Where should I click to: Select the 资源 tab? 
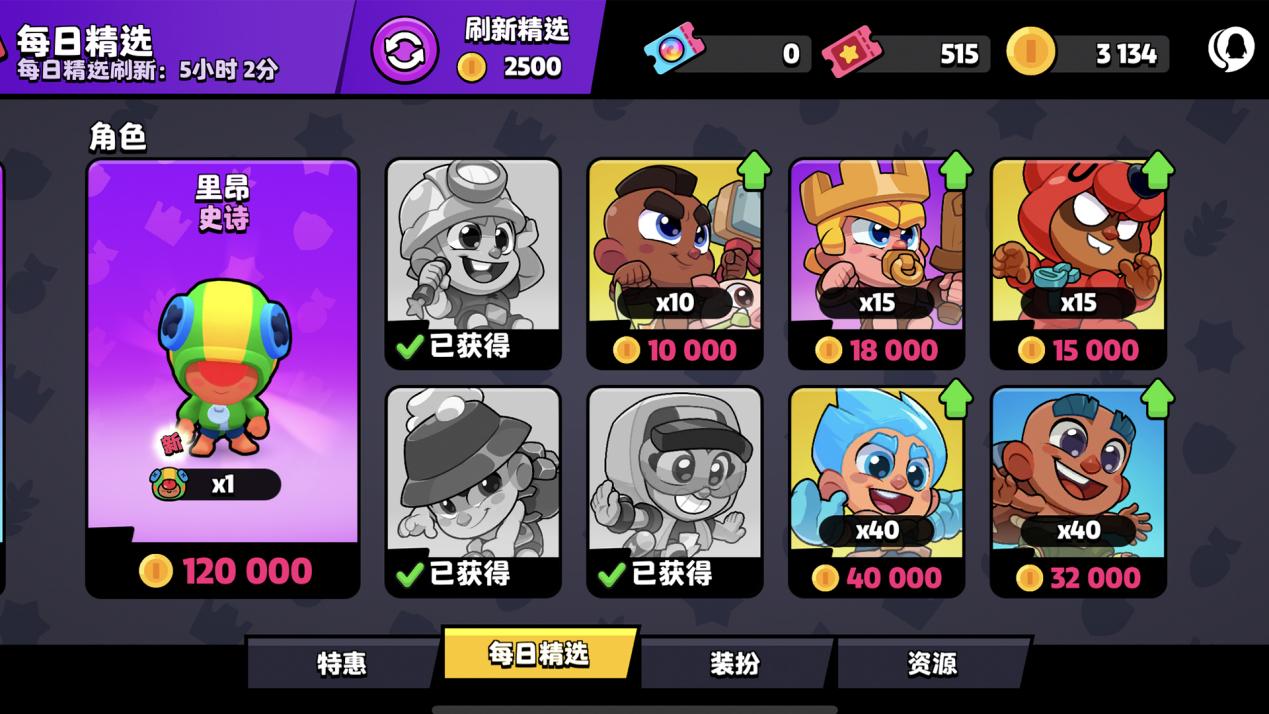[x=932, y=662]
